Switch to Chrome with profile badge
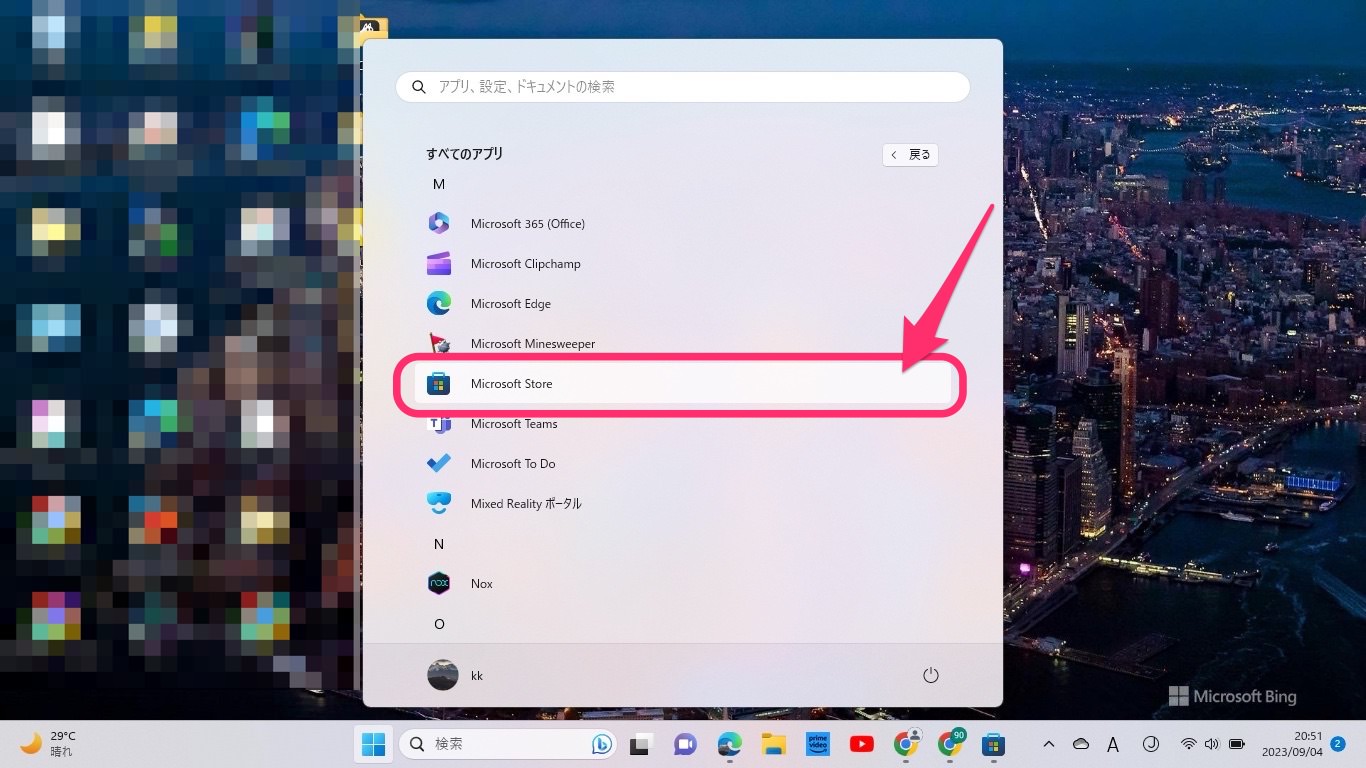The height and width of the screenshot is (768, 1366). point(906,744)
